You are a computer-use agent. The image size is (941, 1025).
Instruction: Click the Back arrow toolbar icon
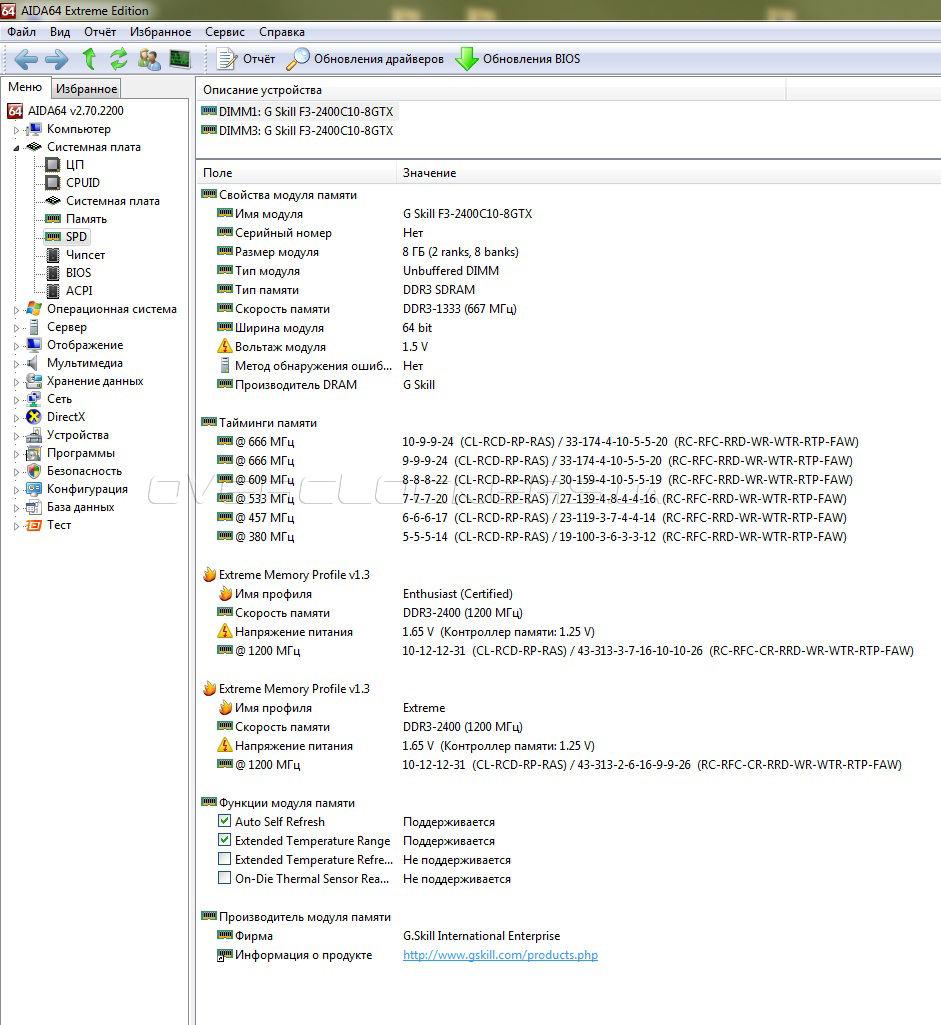tap(25, 59)
